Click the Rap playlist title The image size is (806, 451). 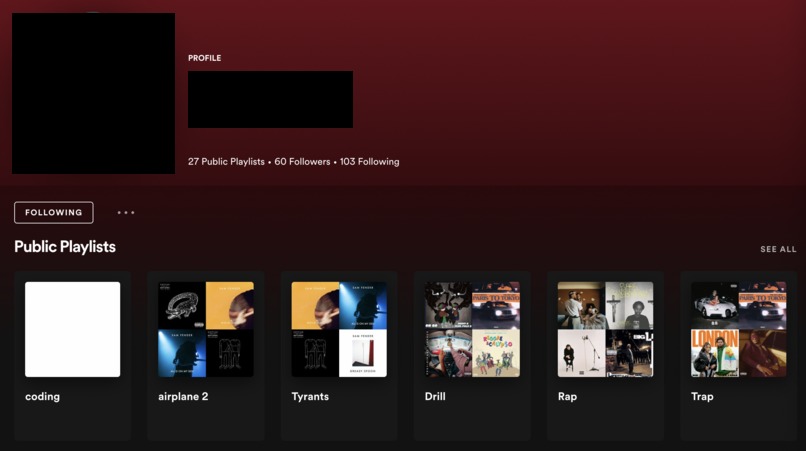(567, 396)
